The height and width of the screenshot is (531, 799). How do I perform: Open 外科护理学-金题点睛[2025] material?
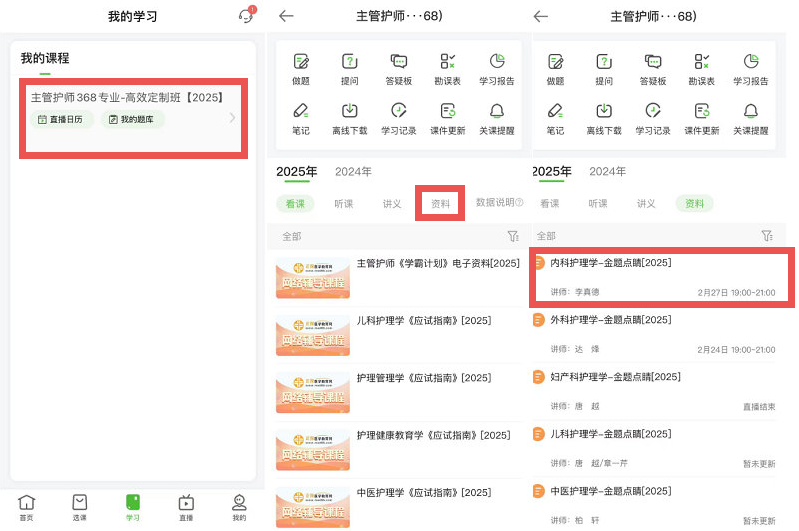661,333
